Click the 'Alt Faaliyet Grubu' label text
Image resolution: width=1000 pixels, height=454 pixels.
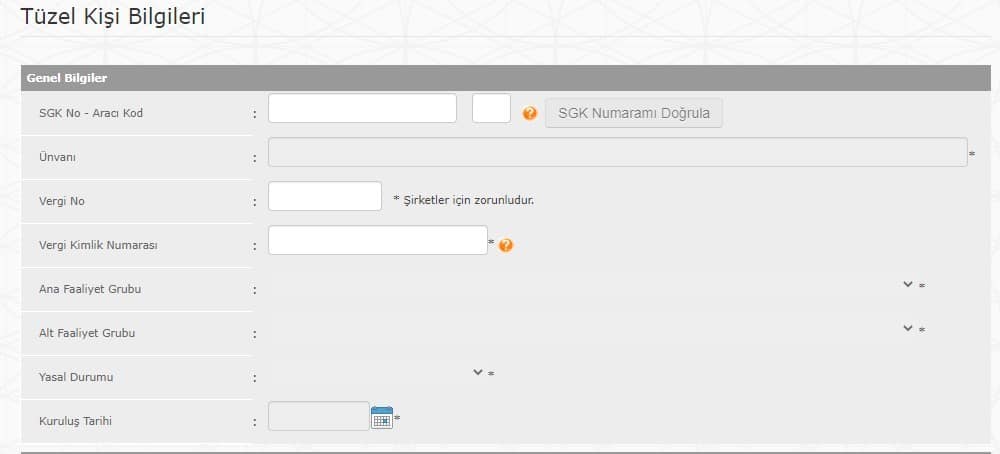point(87,333)
